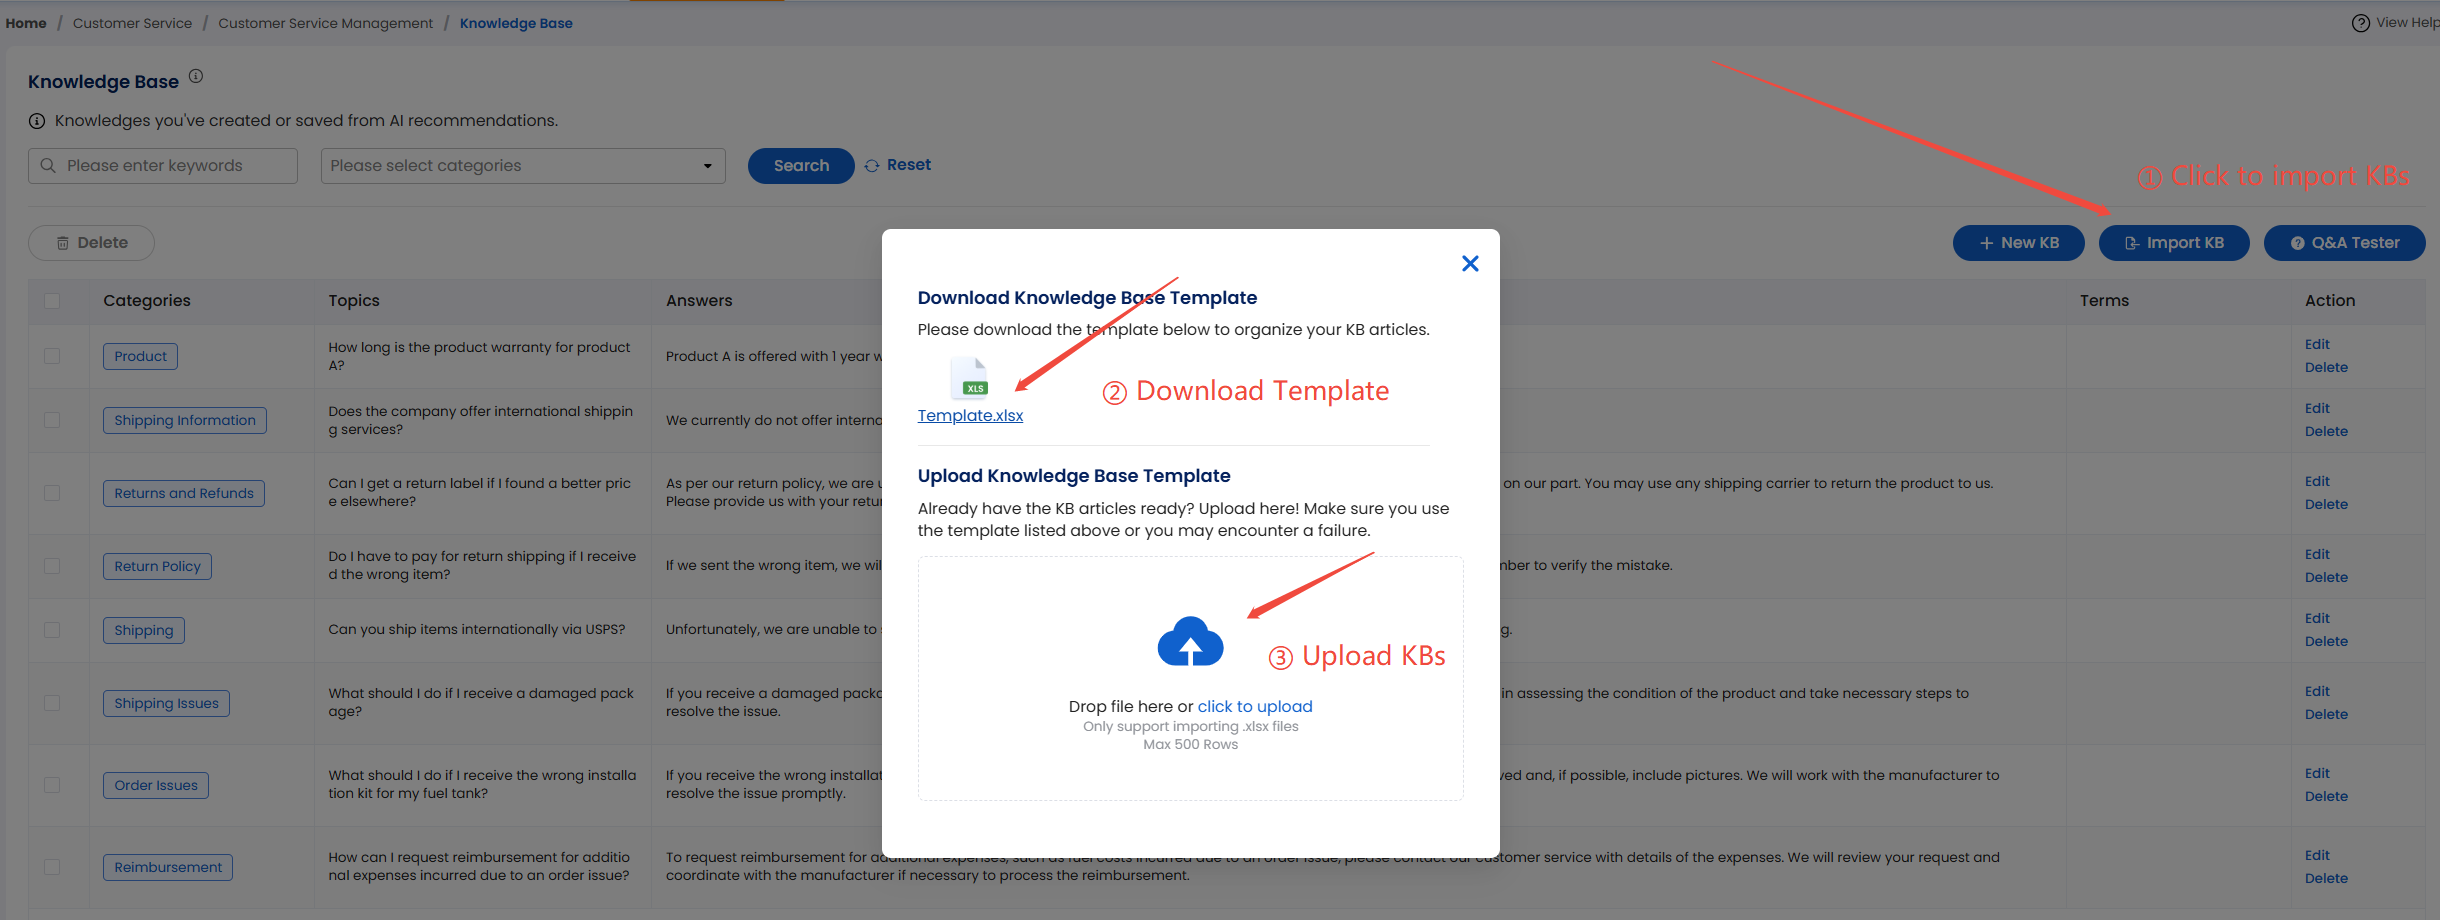Click the View Help question mark icon
Image resolution: width=2440 pixels, height=920 pixels.
point(2361,23)
